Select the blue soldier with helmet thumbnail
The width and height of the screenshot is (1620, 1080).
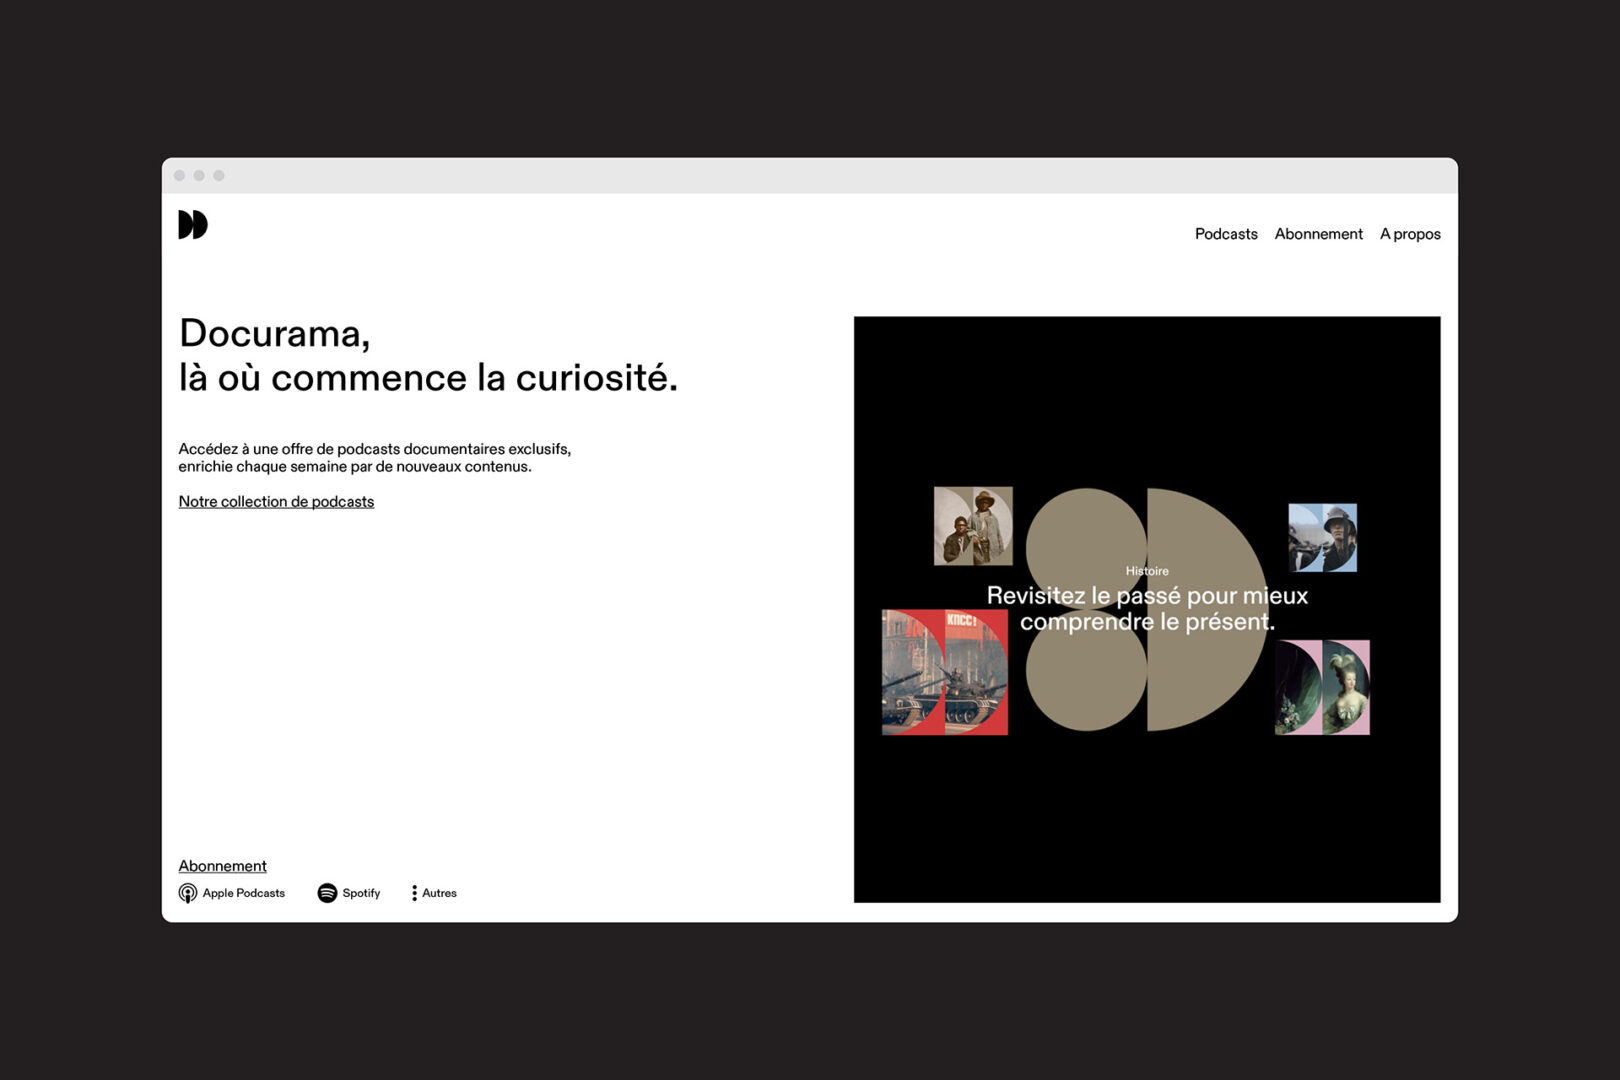[x=1322, y=538]
